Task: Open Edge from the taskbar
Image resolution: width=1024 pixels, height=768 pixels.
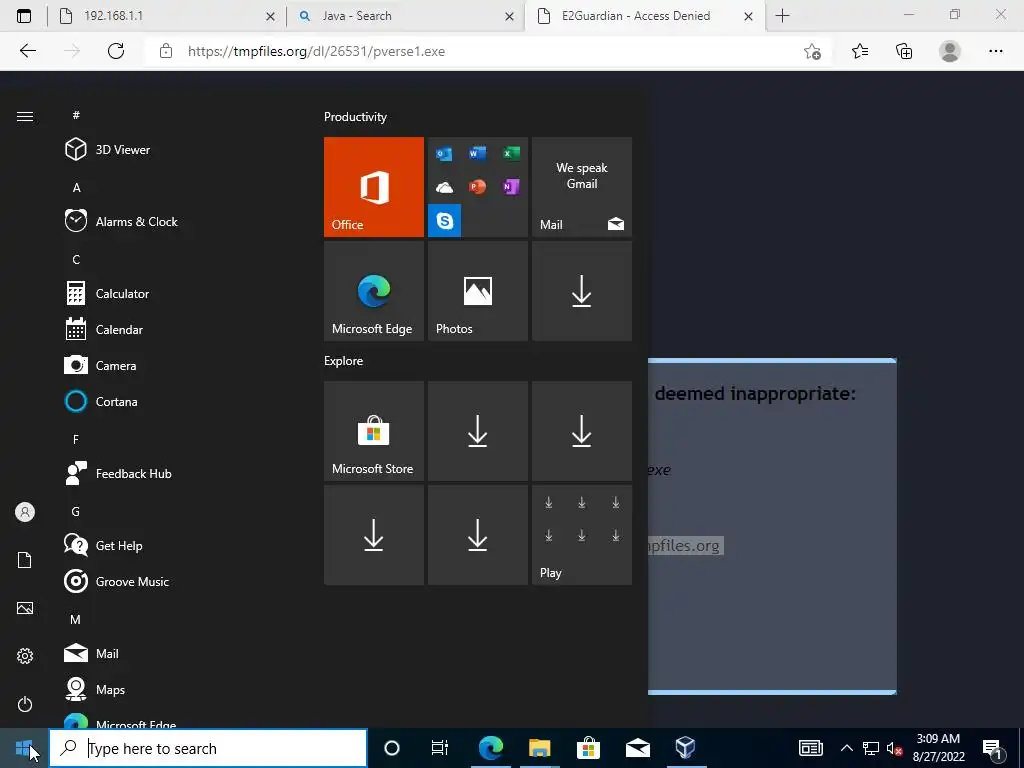Action: (x=490, y=748)
